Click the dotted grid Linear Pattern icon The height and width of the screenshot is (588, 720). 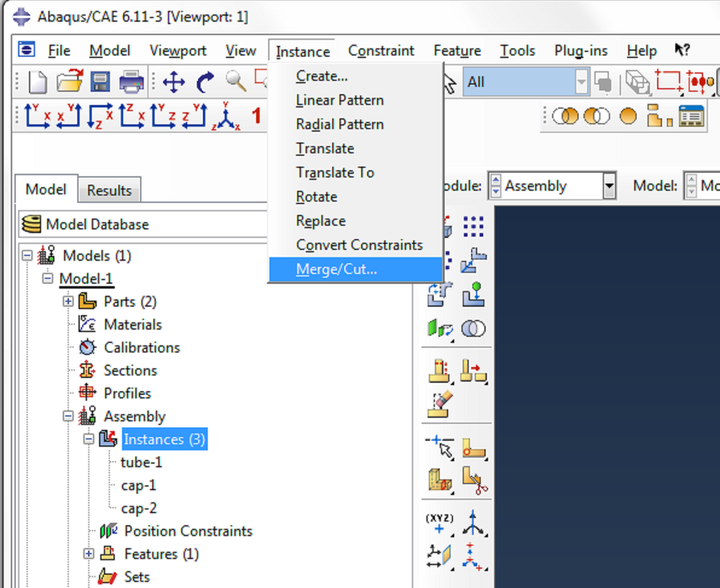tap(473, 226)
